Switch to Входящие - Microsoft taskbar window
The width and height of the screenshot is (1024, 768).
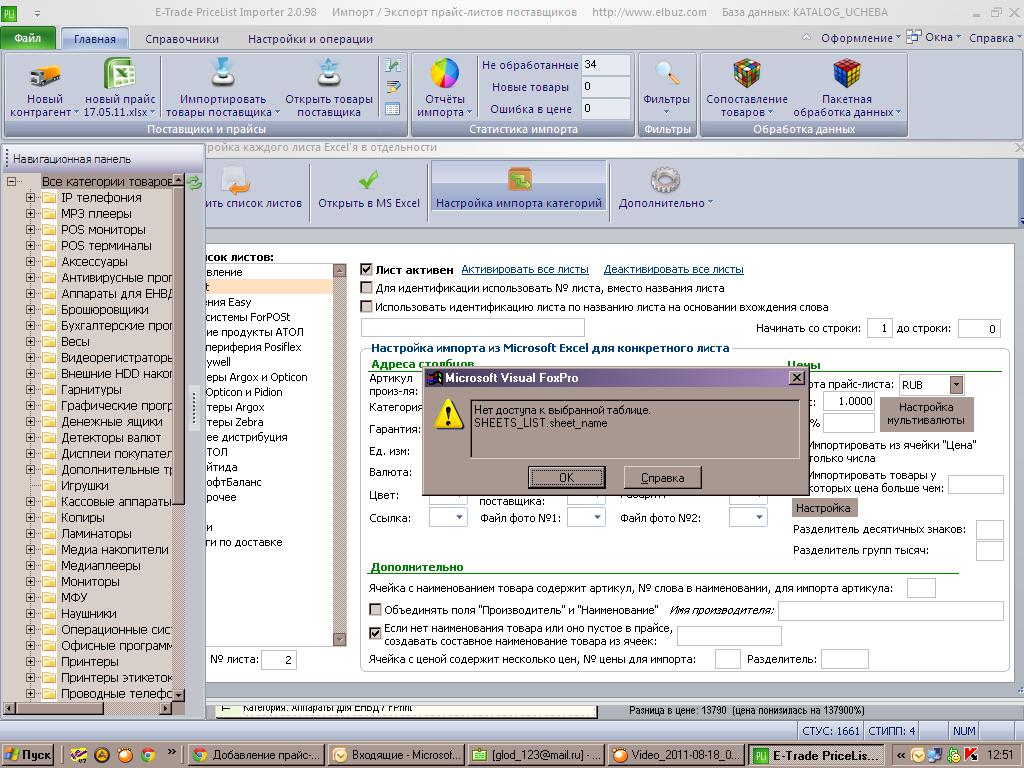396,755
